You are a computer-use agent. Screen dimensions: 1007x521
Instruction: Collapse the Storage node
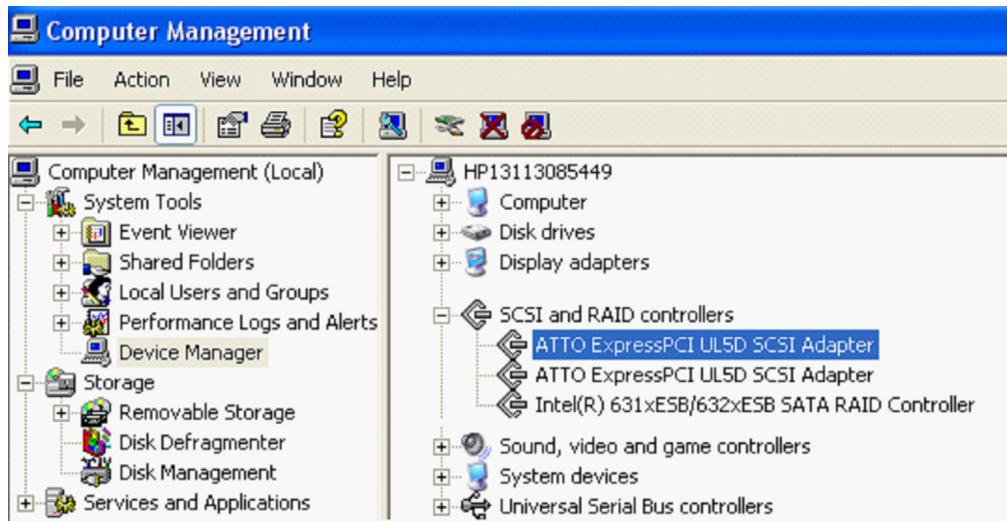coord(26,383)
